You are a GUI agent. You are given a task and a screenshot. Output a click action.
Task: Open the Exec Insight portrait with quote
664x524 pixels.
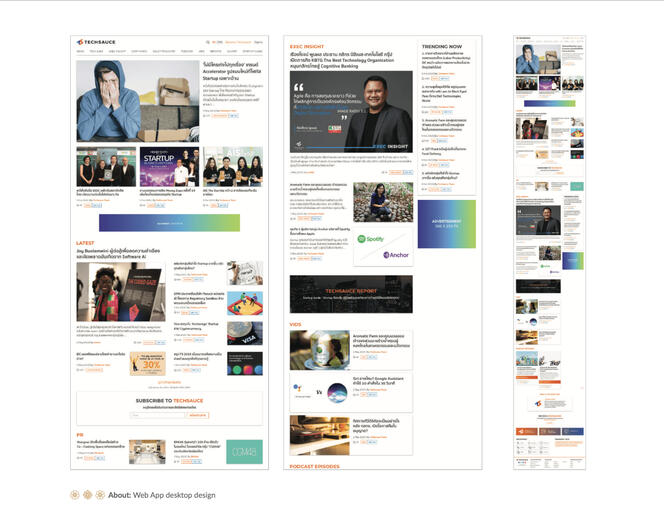pos(351,112)
